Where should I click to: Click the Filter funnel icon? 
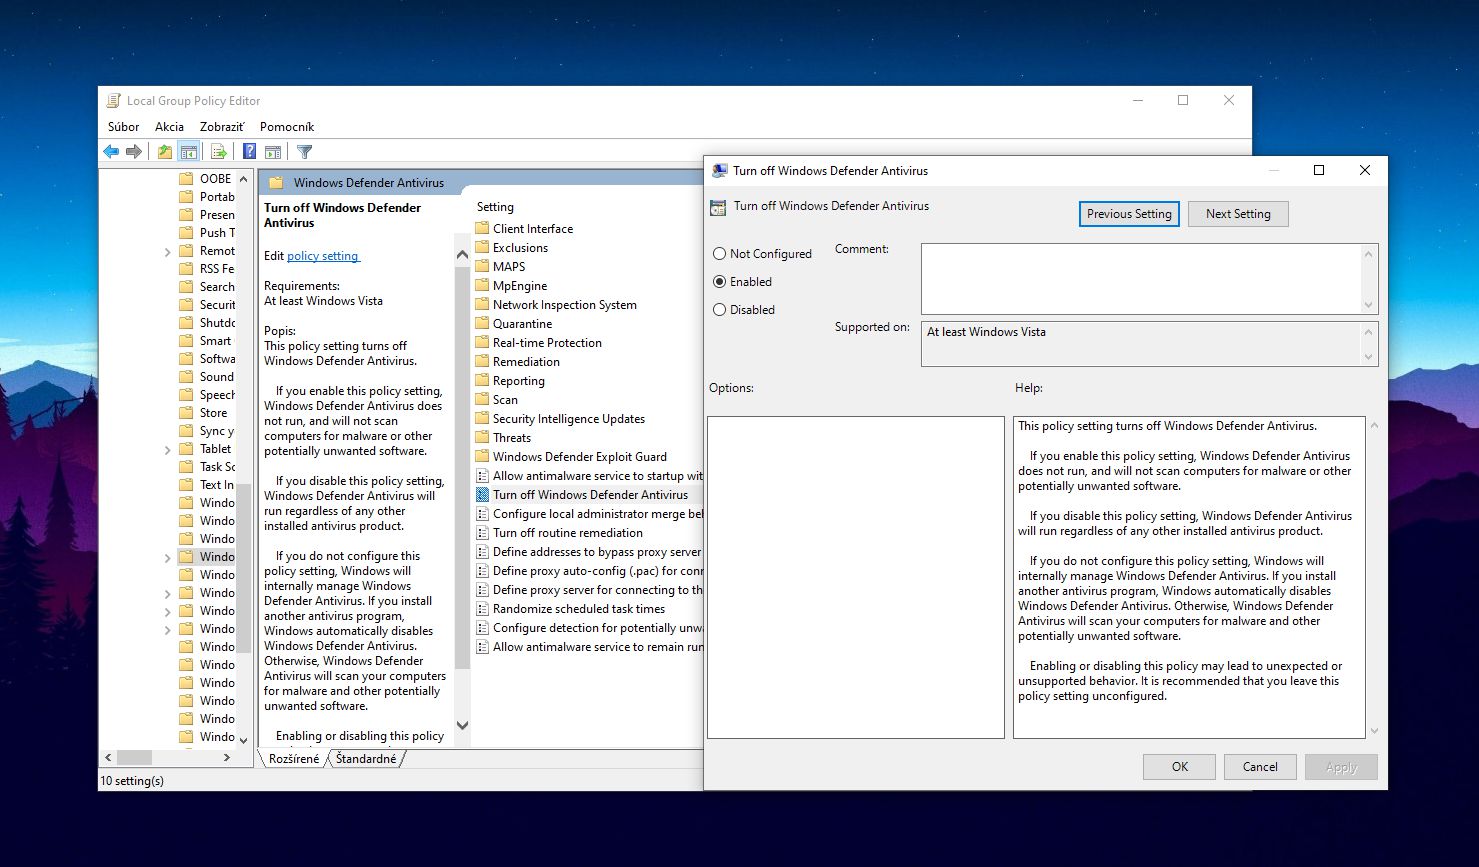pos(305,152)
